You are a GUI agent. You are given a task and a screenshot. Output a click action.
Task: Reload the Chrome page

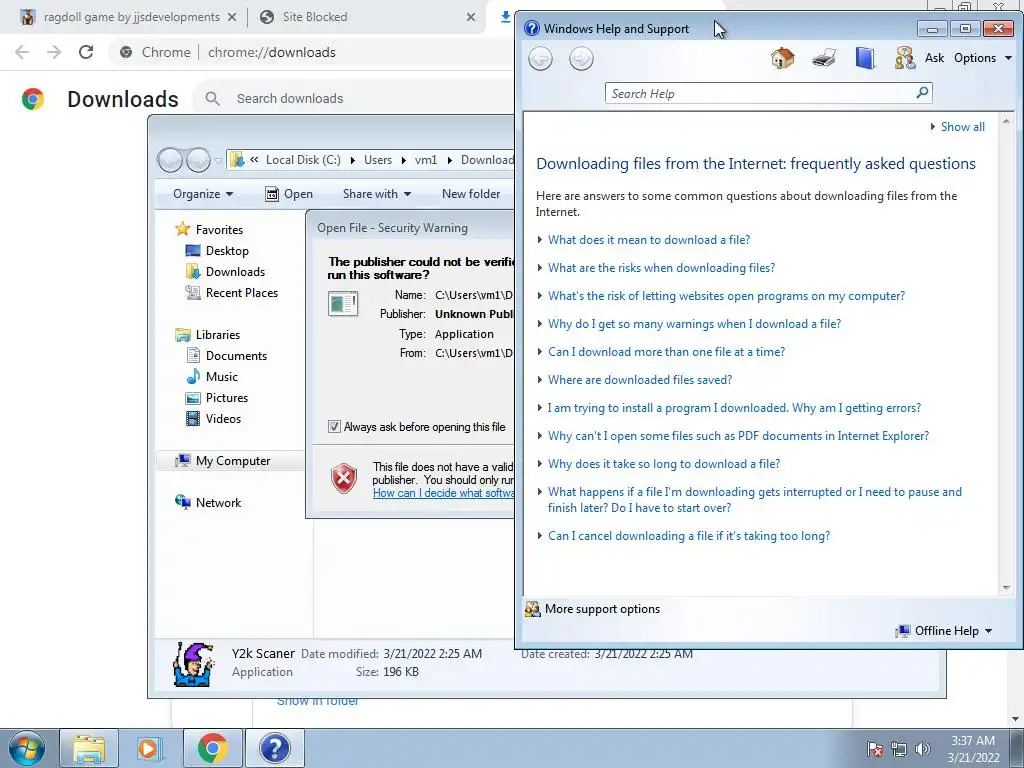(86, 52)
